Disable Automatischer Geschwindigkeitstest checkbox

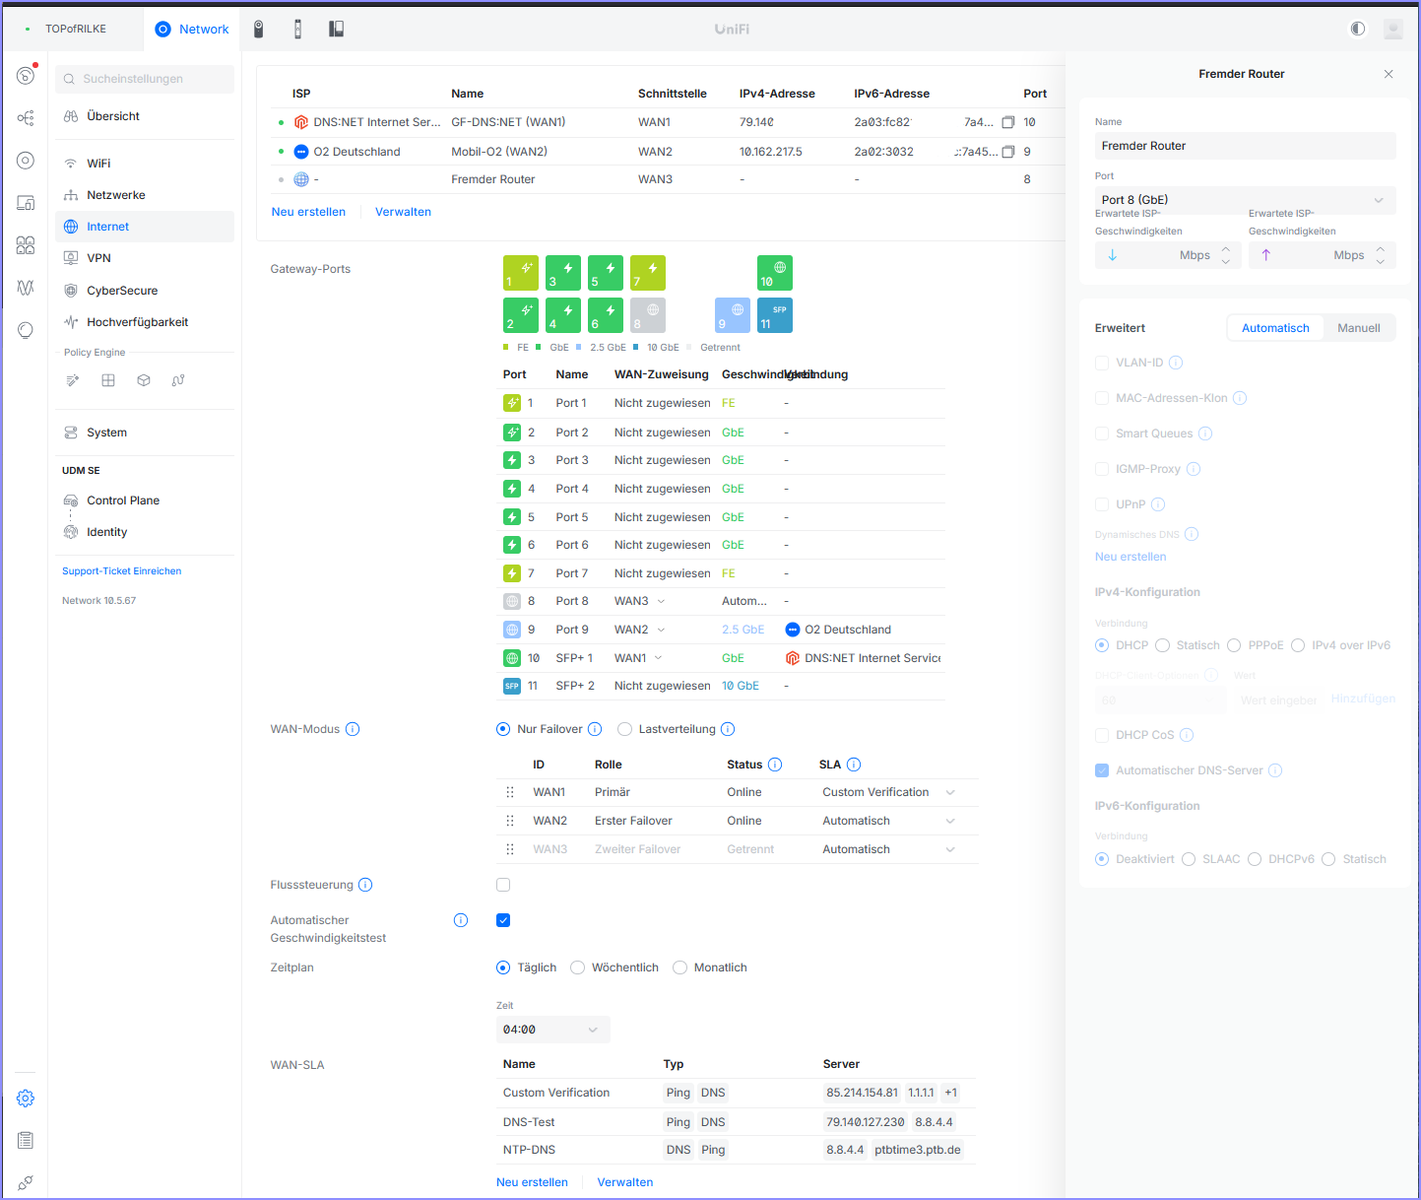503,920
